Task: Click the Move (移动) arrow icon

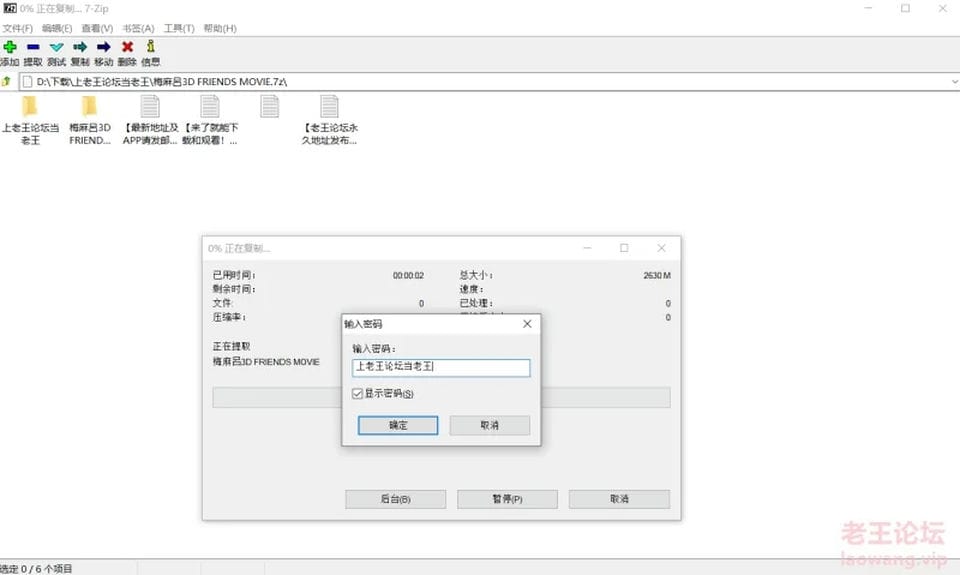Action: pyautogui.click(x=103, y=47)
